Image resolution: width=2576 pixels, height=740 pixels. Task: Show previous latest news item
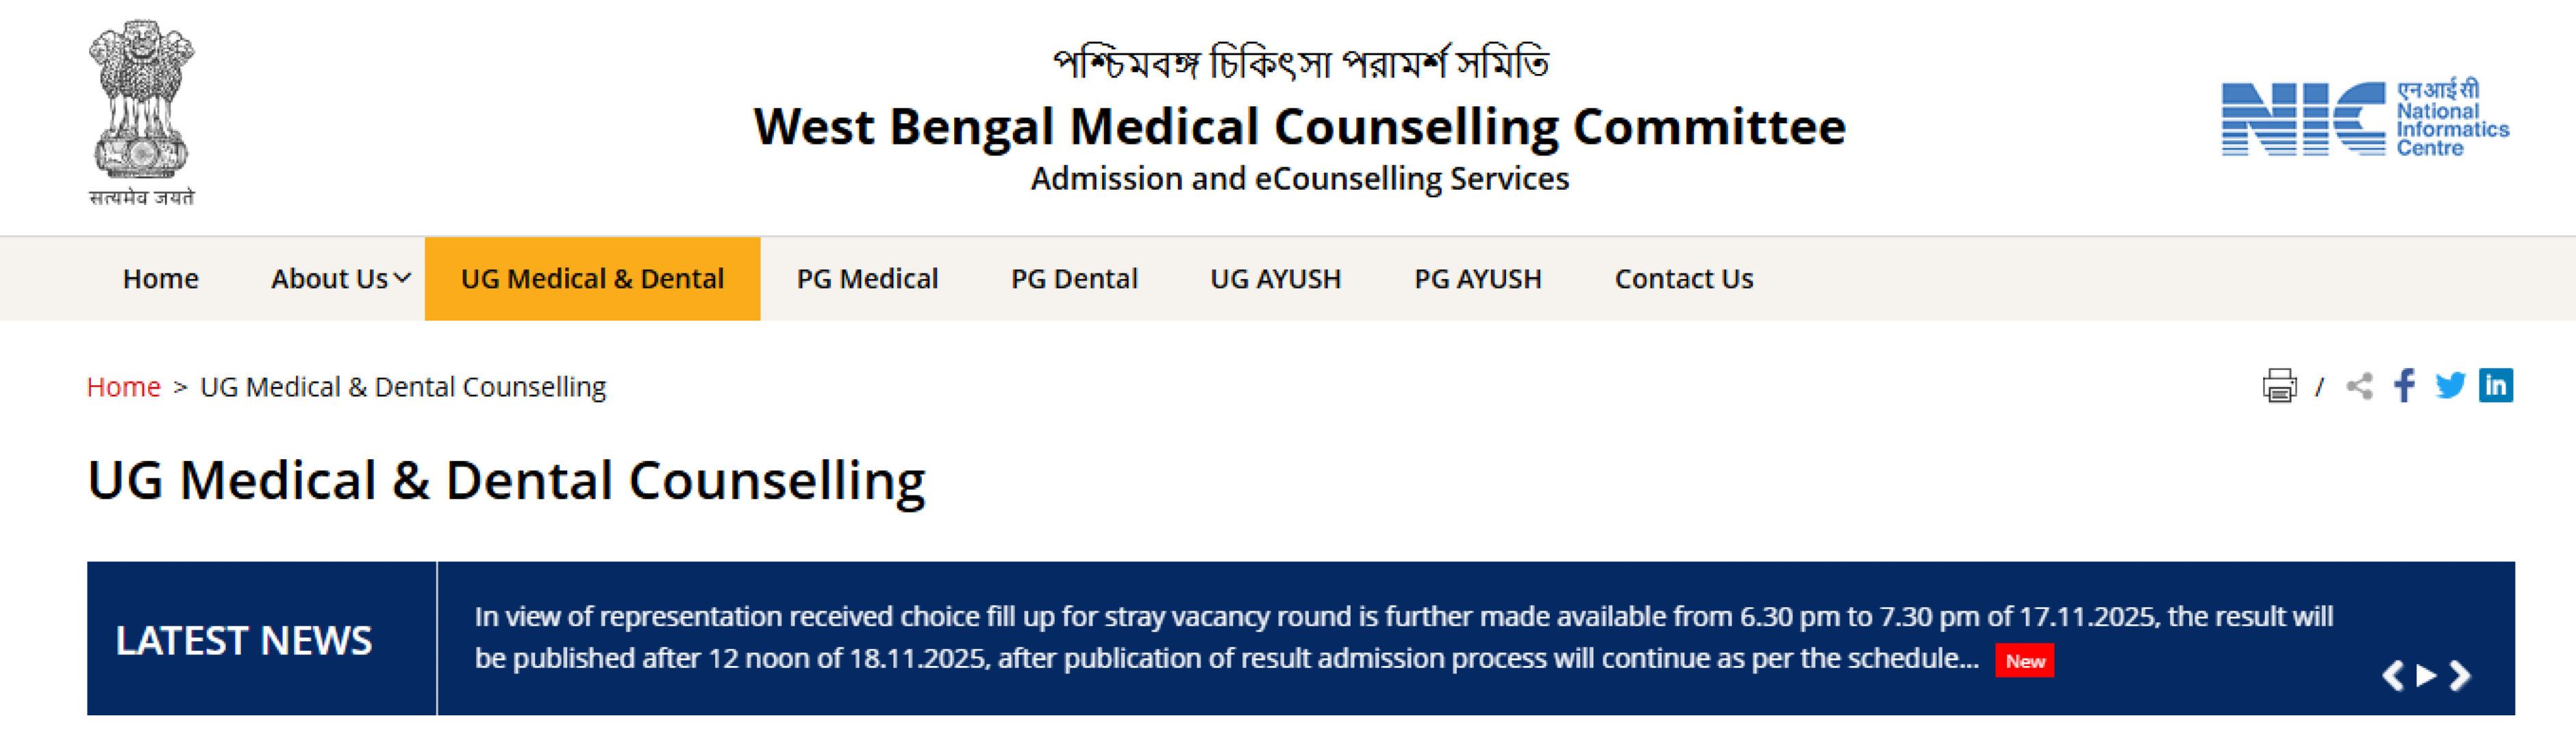(x=2392, y=676)
